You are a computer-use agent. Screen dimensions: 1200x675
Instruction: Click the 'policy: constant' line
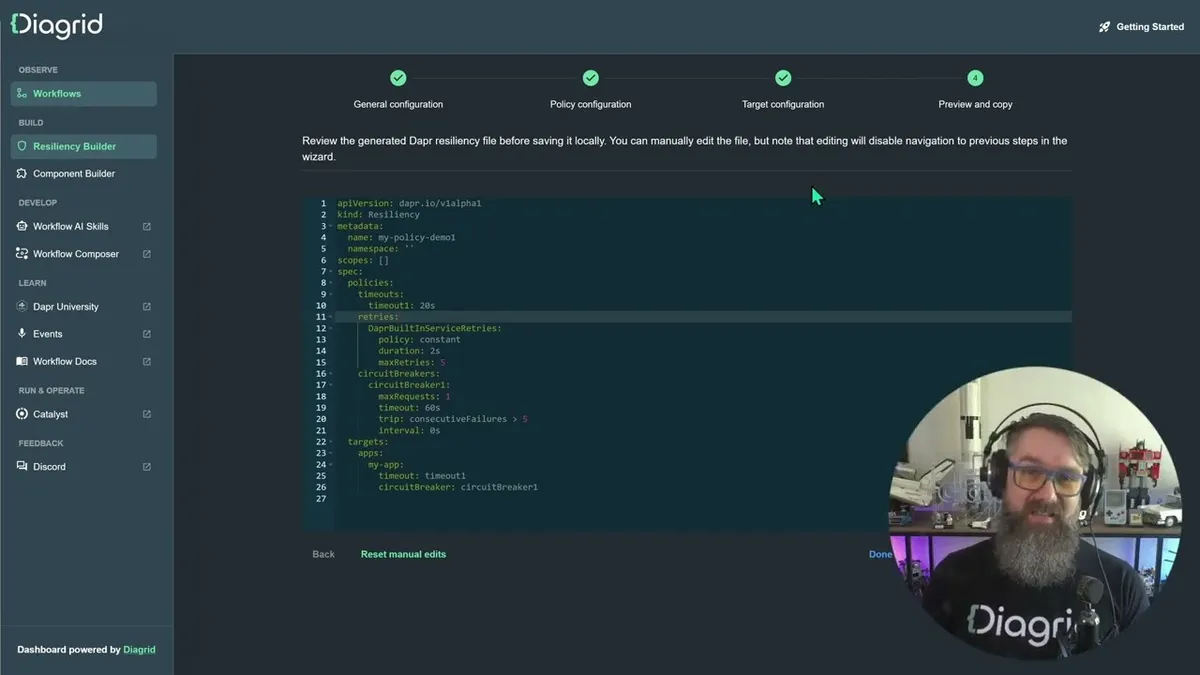click(x=419, y=340)
